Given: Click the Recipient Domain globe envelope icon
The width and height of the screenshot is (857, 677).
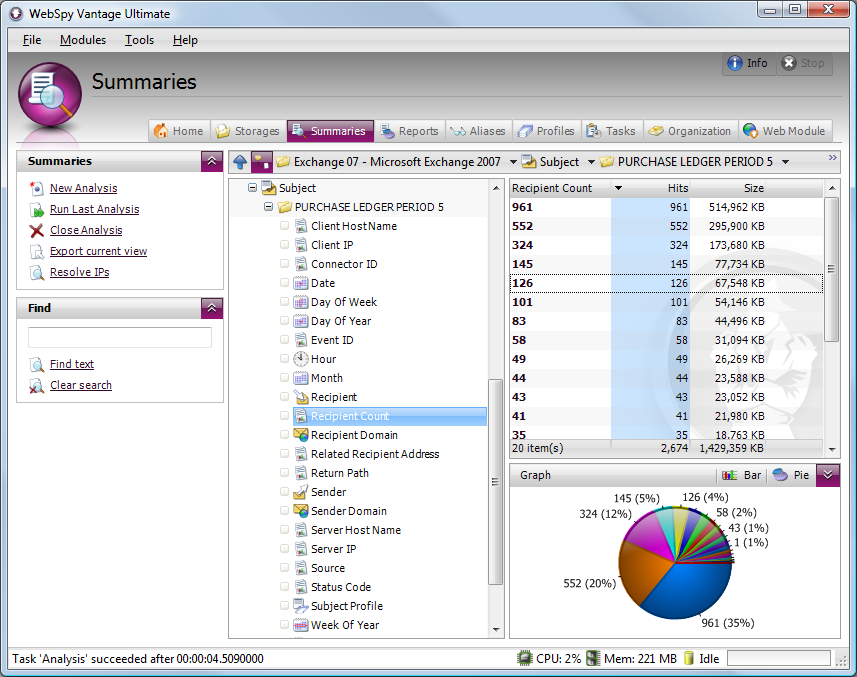Looking at the screenshot, I should pos(301,435).
